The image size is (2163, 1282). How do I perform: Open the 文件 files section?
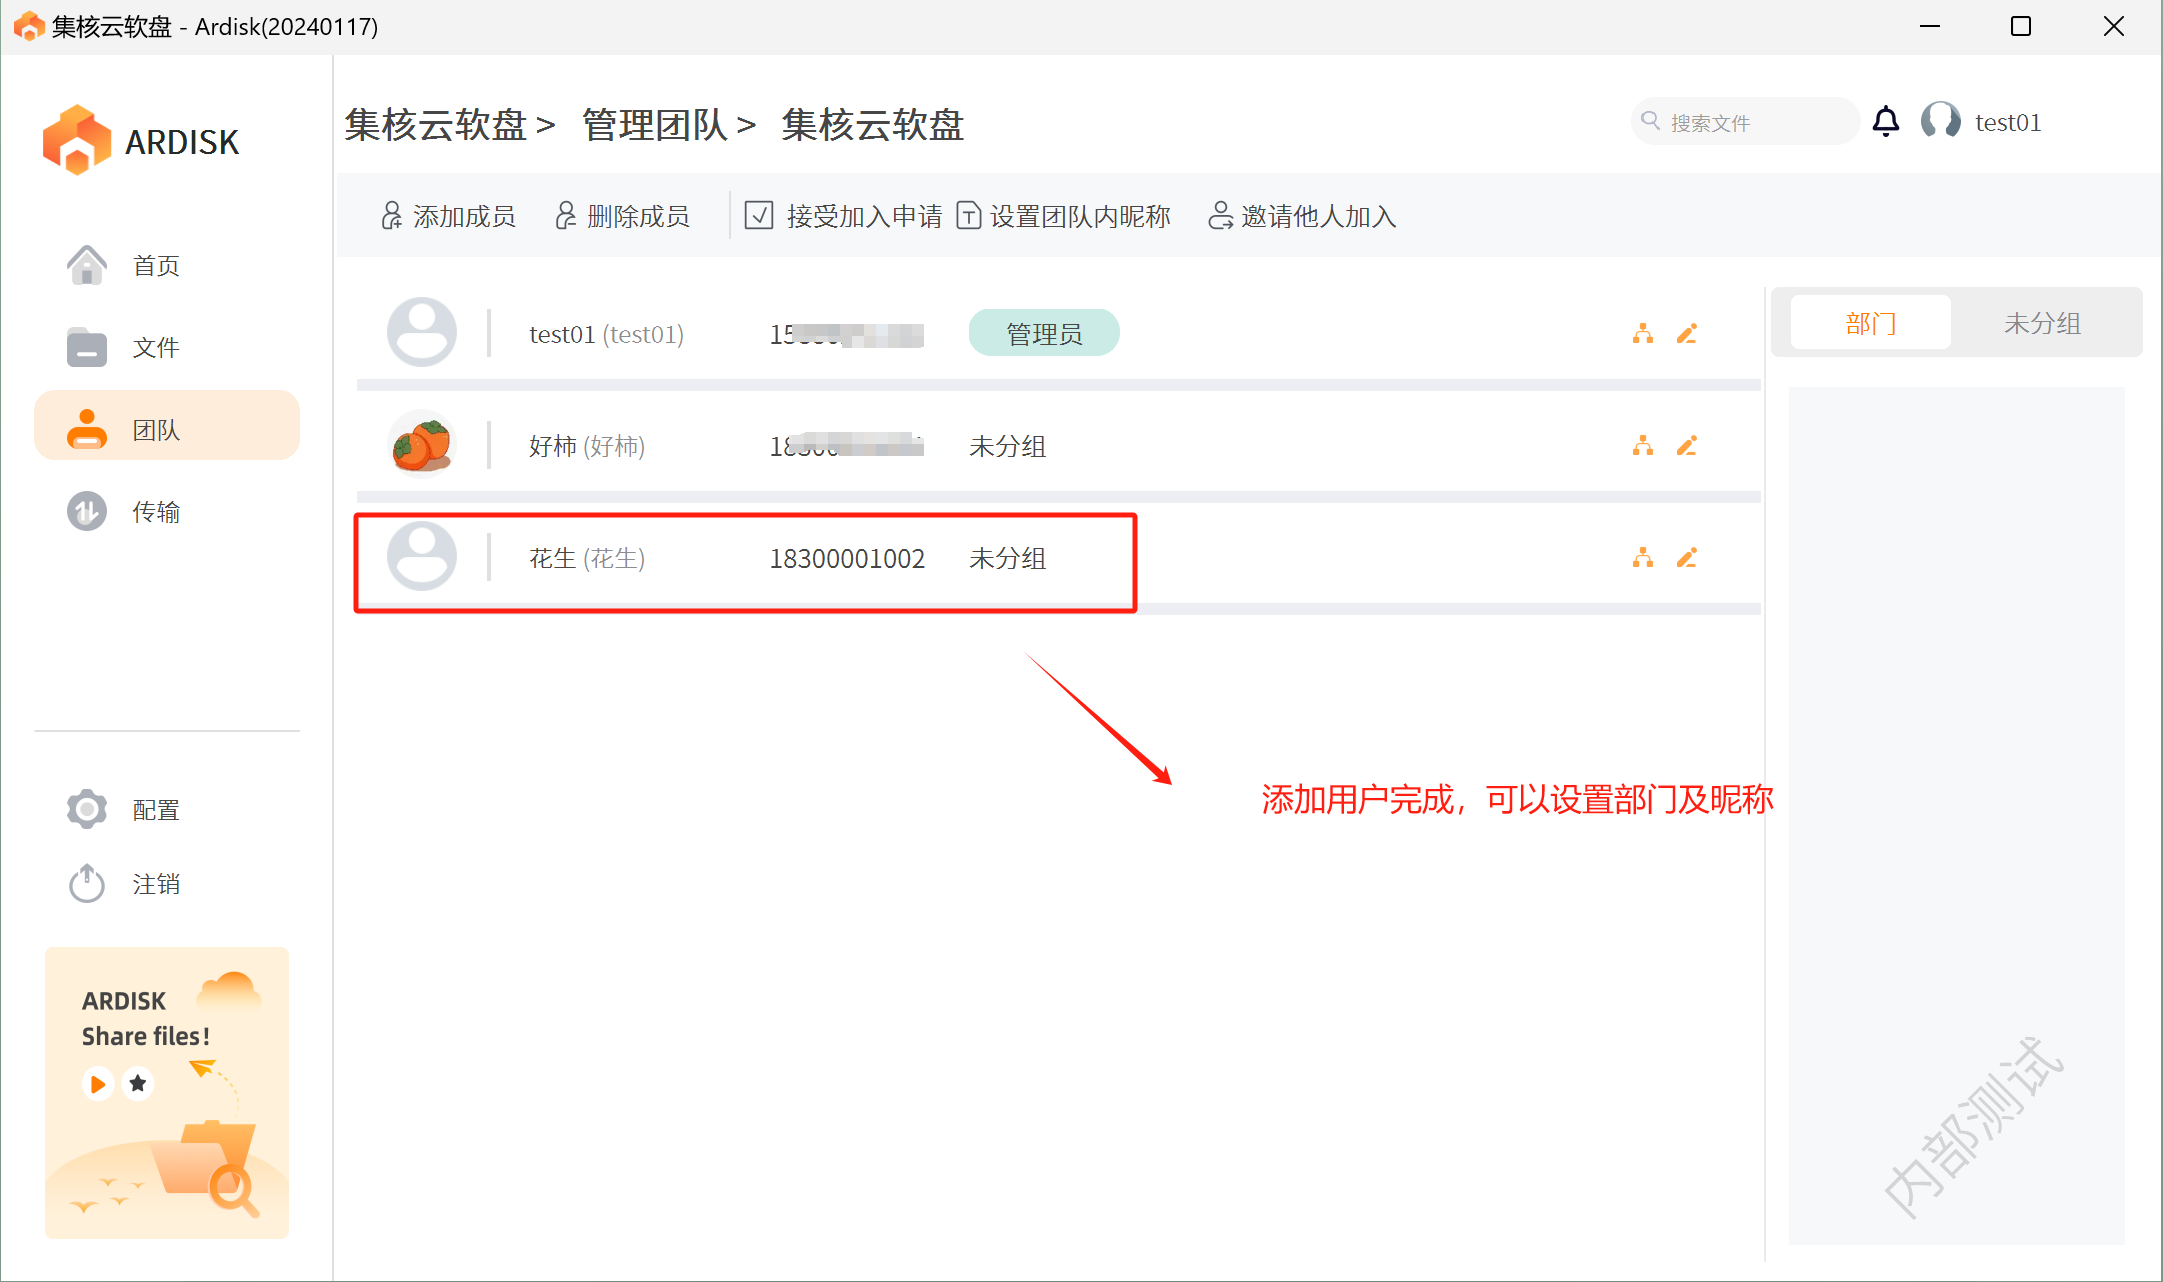[x=155, y=348]
